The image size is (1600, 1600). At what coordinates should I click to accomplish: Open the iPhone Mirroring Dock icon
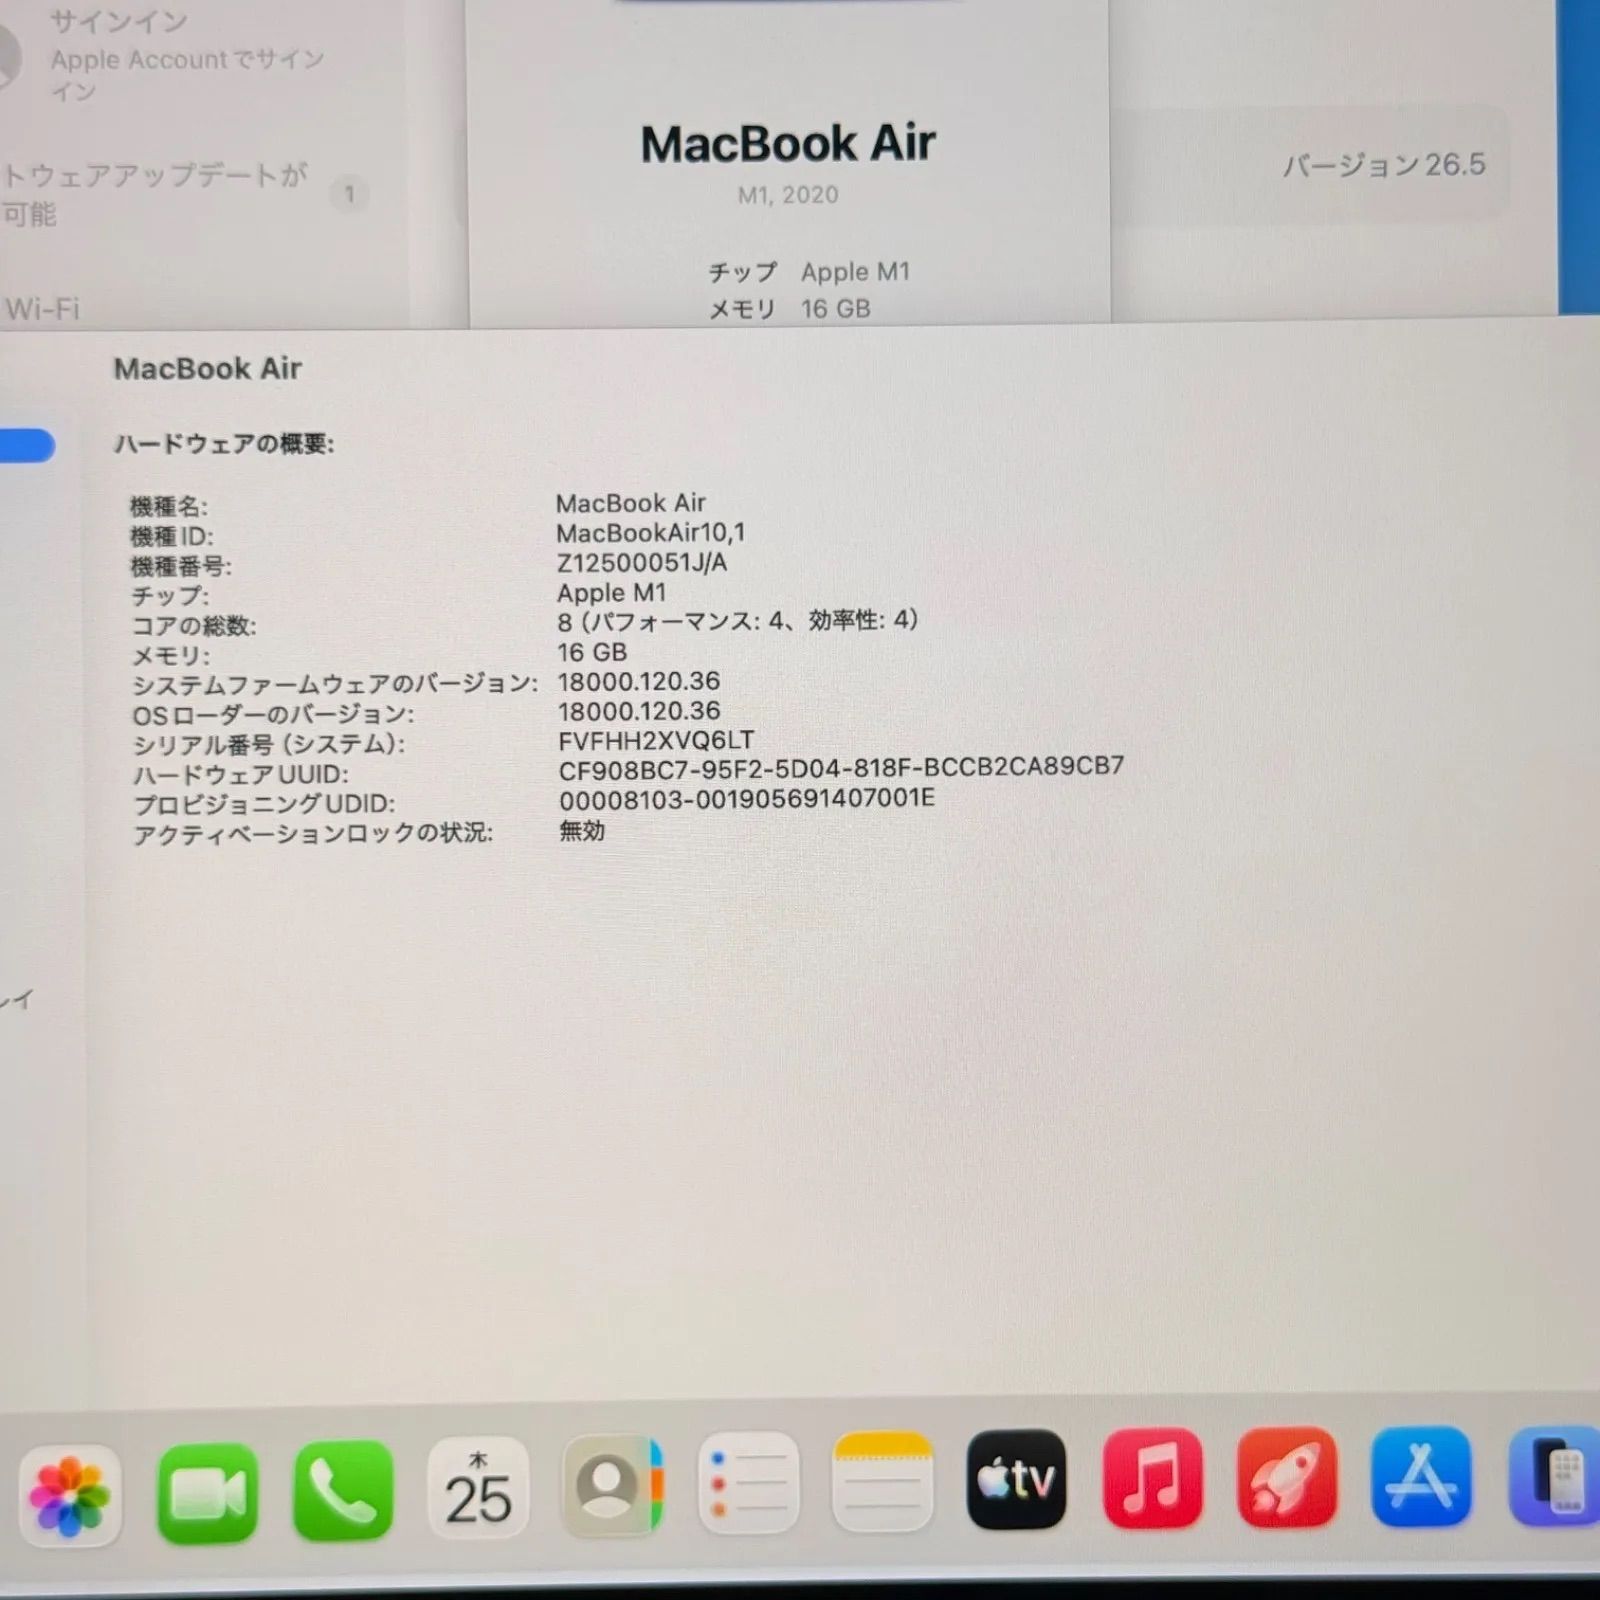[x=1555, y=1477]
